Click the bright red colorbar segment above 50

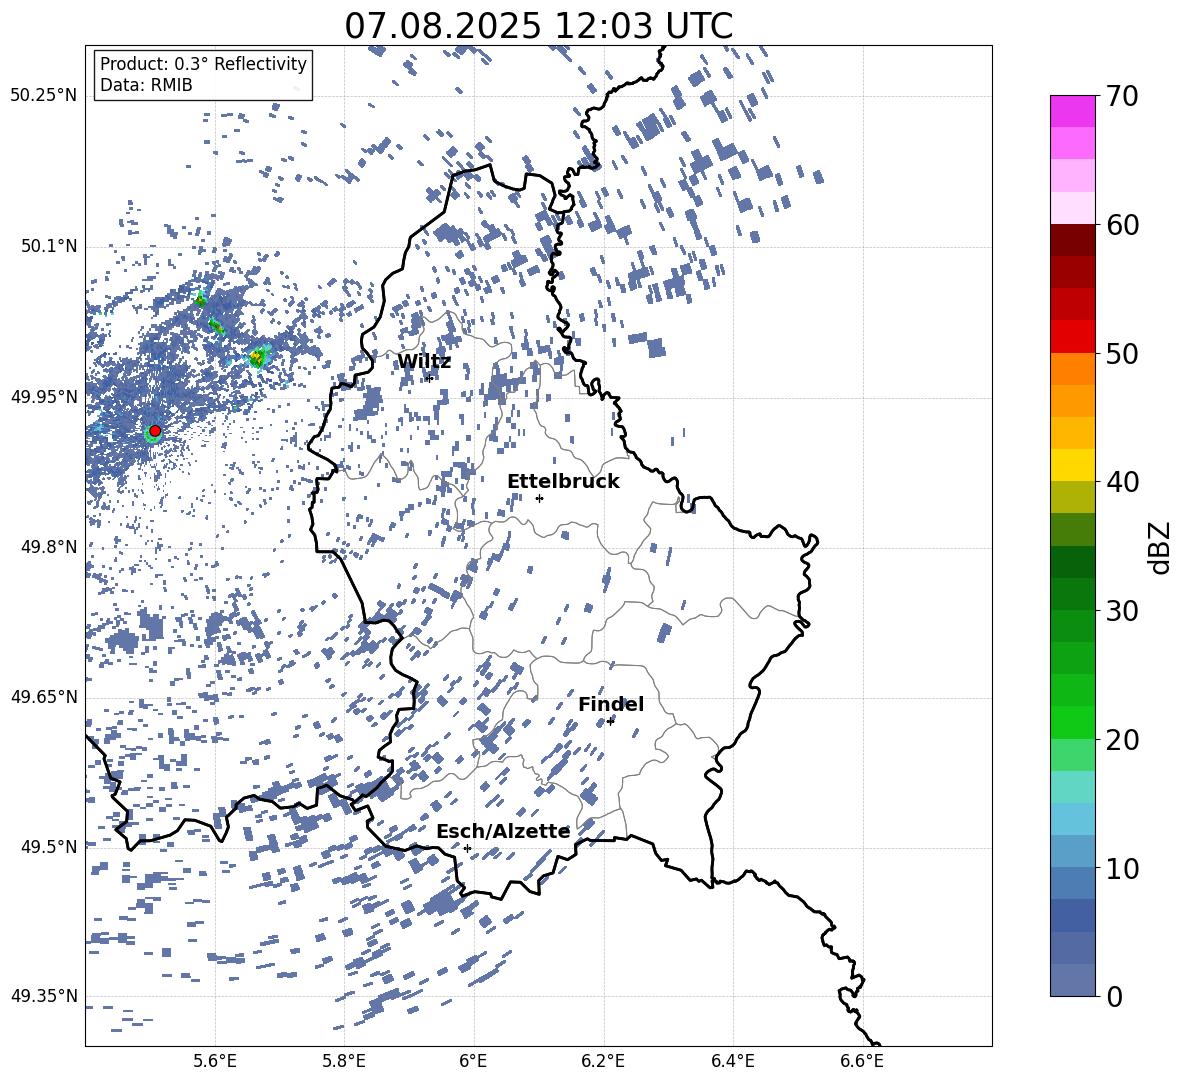pos(1072,337)
